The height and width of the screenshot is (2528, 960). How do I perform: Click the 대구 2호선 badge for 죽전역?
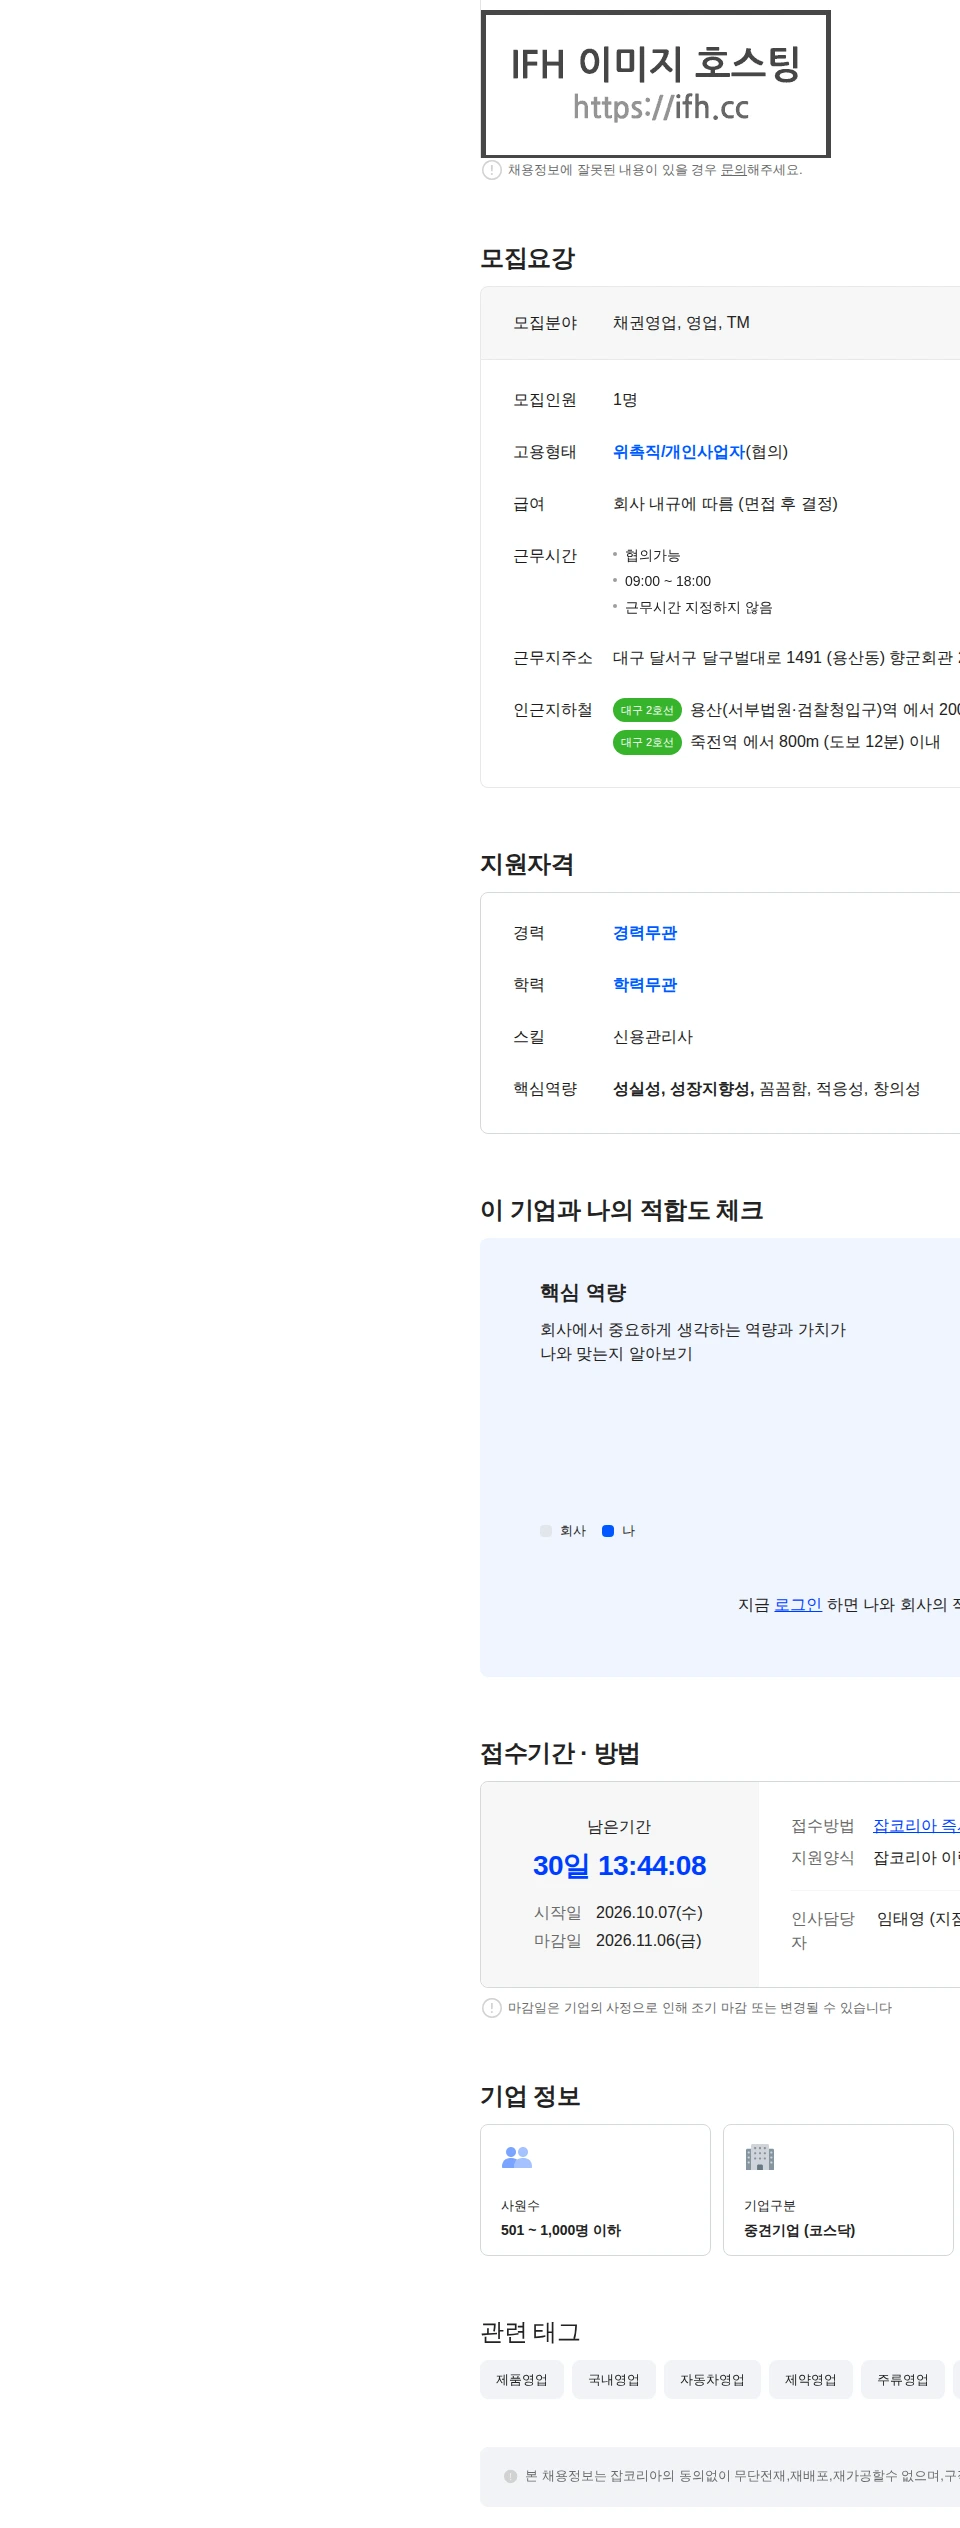(x=647, y=742)
